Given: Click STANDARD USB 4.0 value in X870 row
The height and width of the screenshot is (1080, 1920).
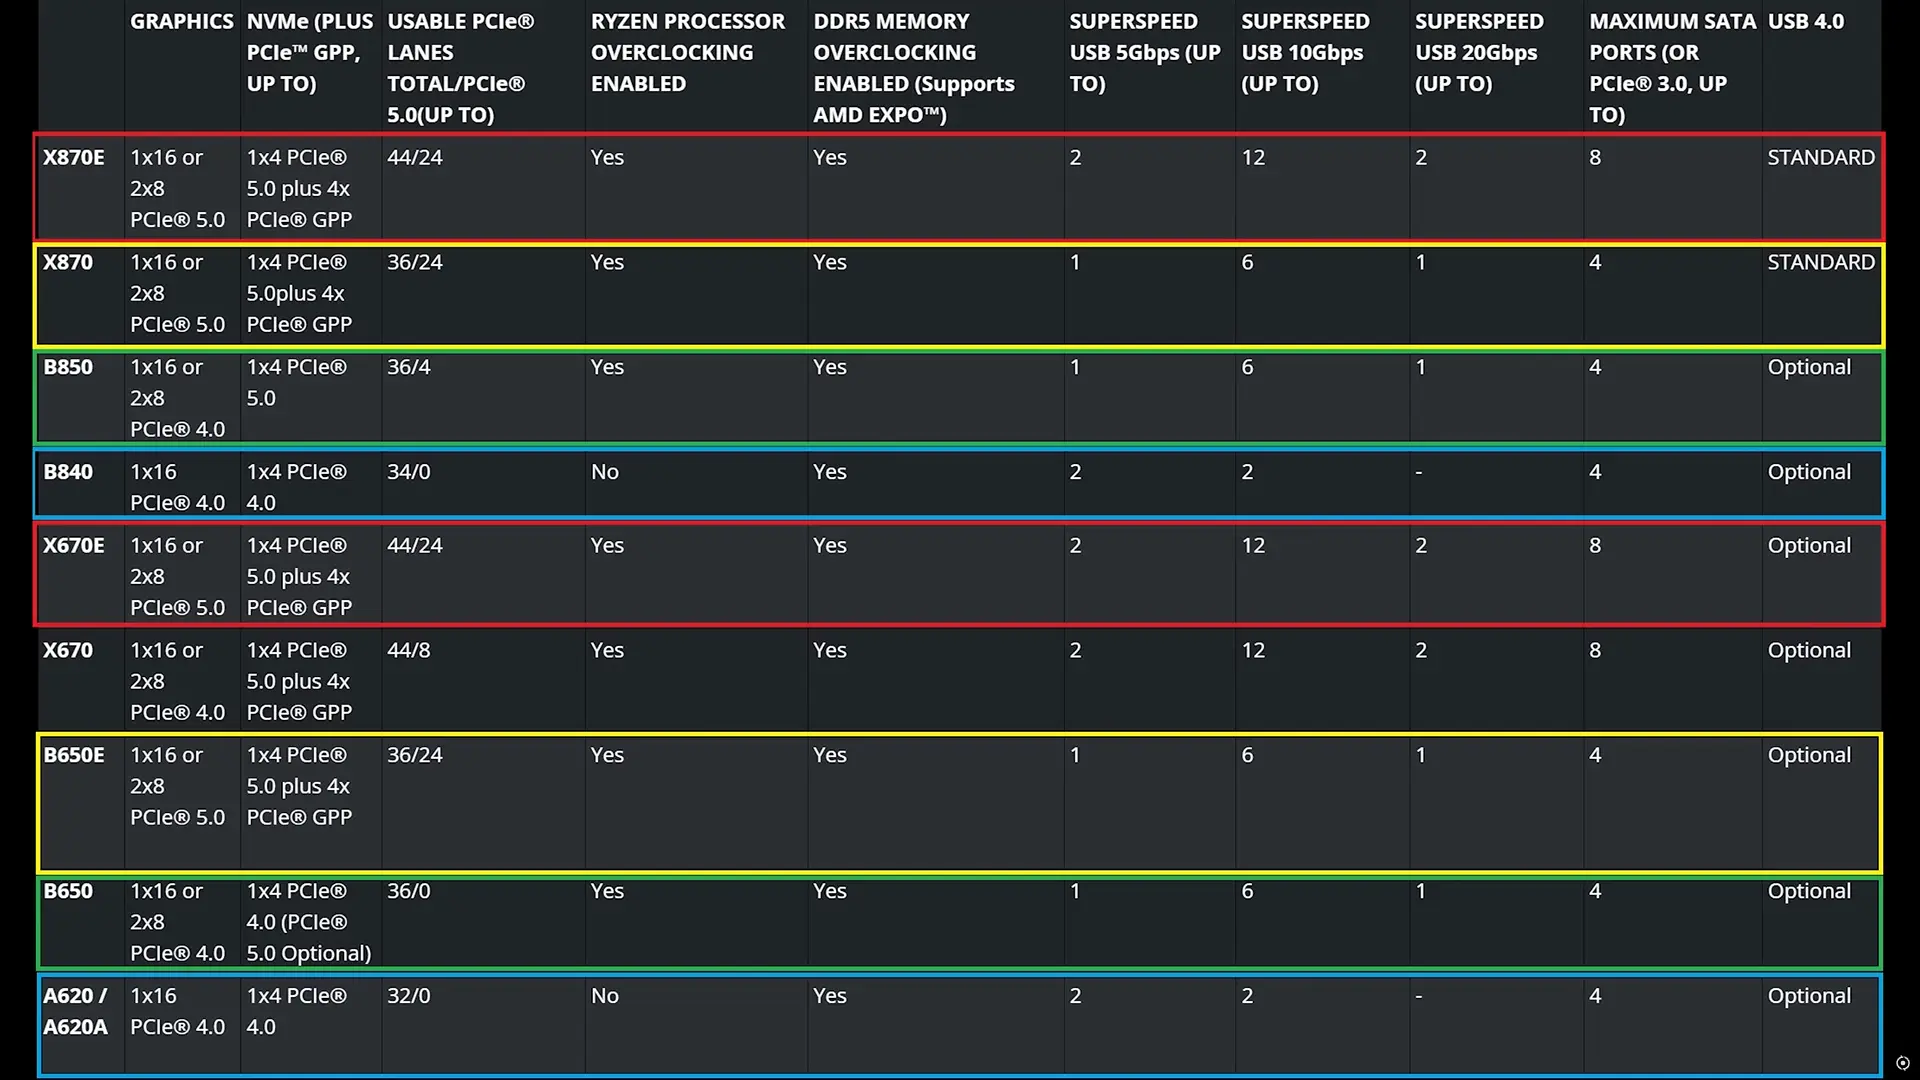Looking at the screenshot, I should pos(1821,262).
